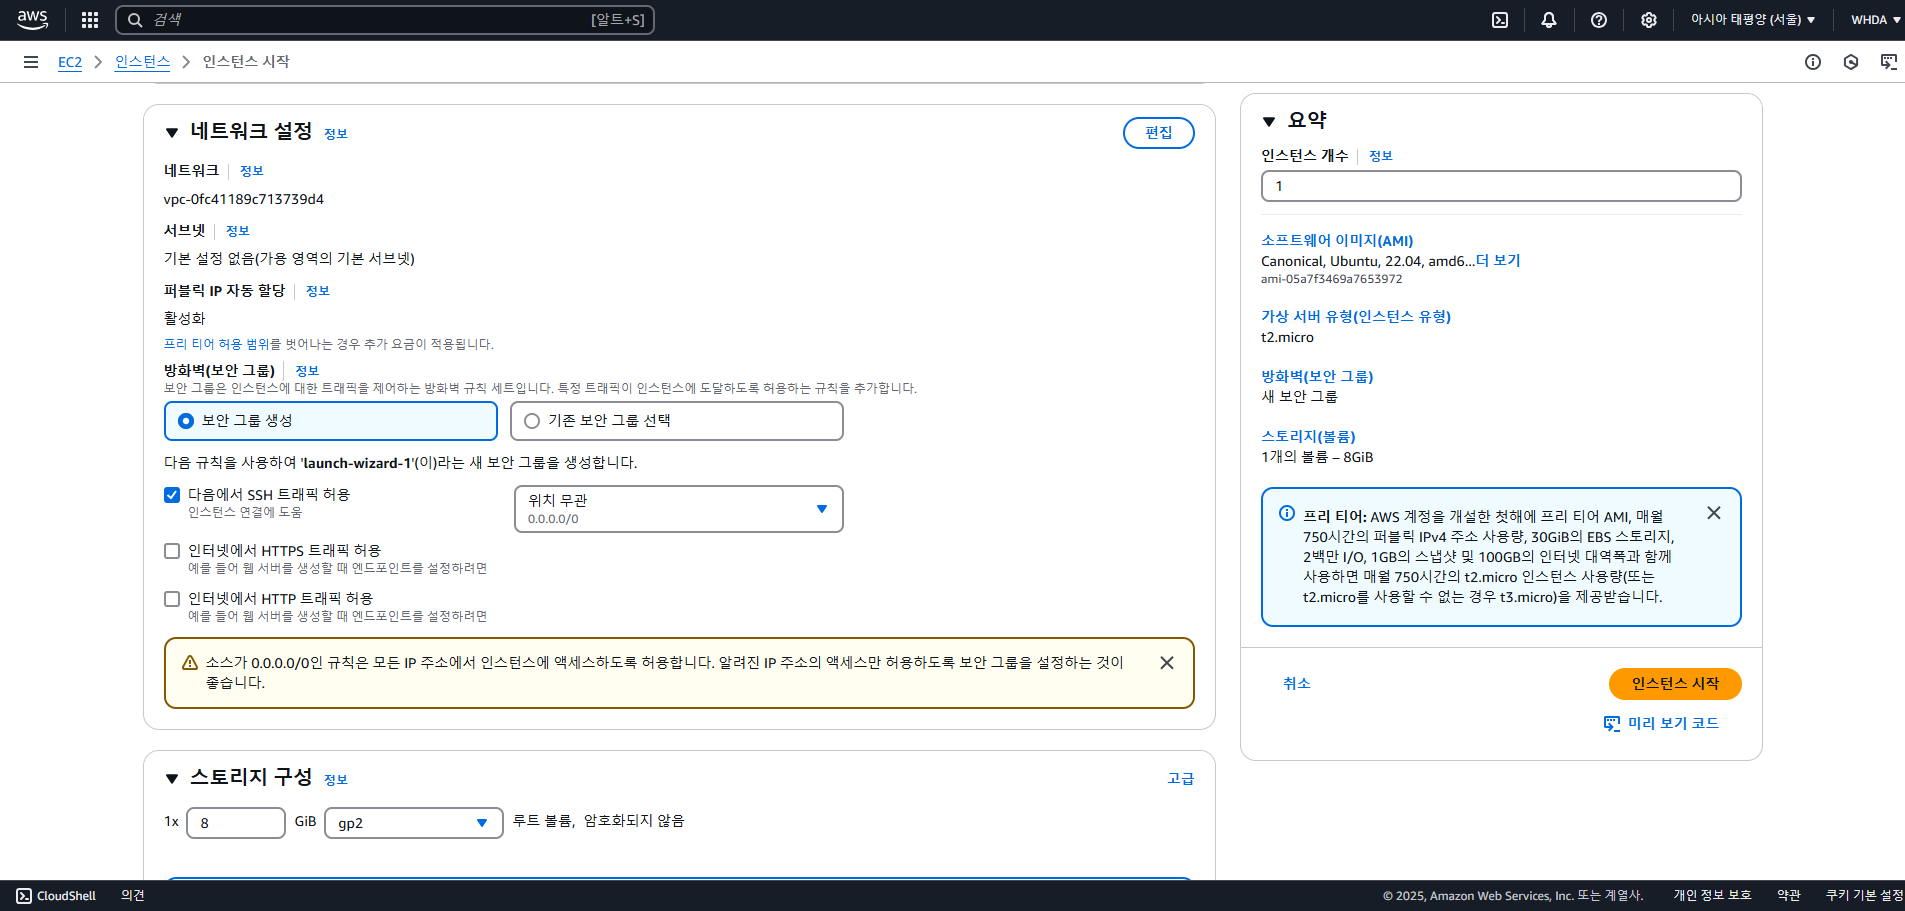Open Advanced link in storage section
Viewport: 1905px width, 911px height.
[1181, 778]
